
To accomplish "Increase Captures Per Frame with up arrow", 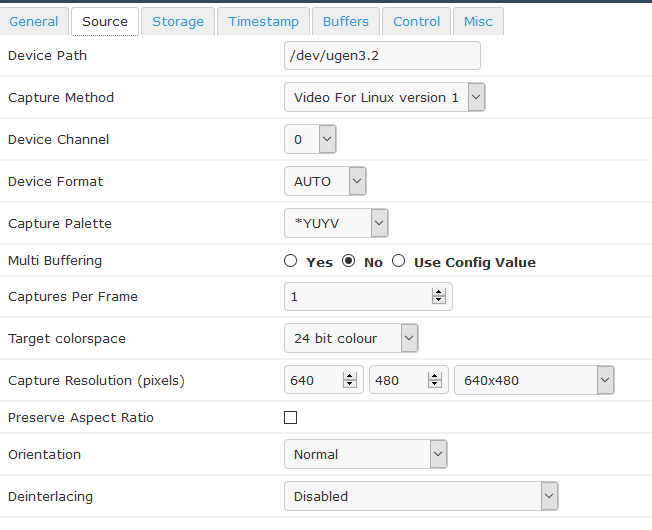I will coord(439,292).
